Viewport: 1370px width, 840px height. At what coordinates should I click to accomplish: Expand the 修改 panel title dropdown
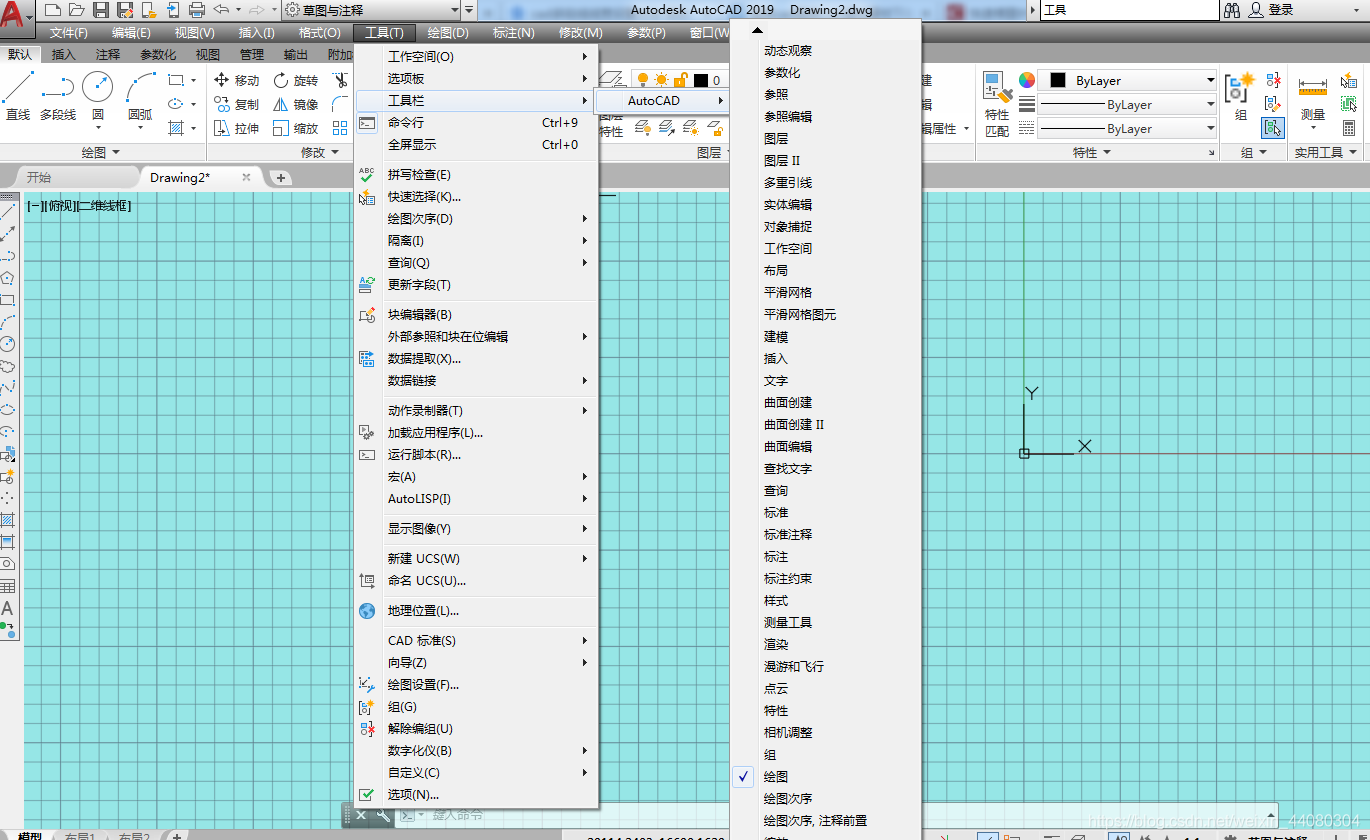pyautogui.click(x=320, y=152)
